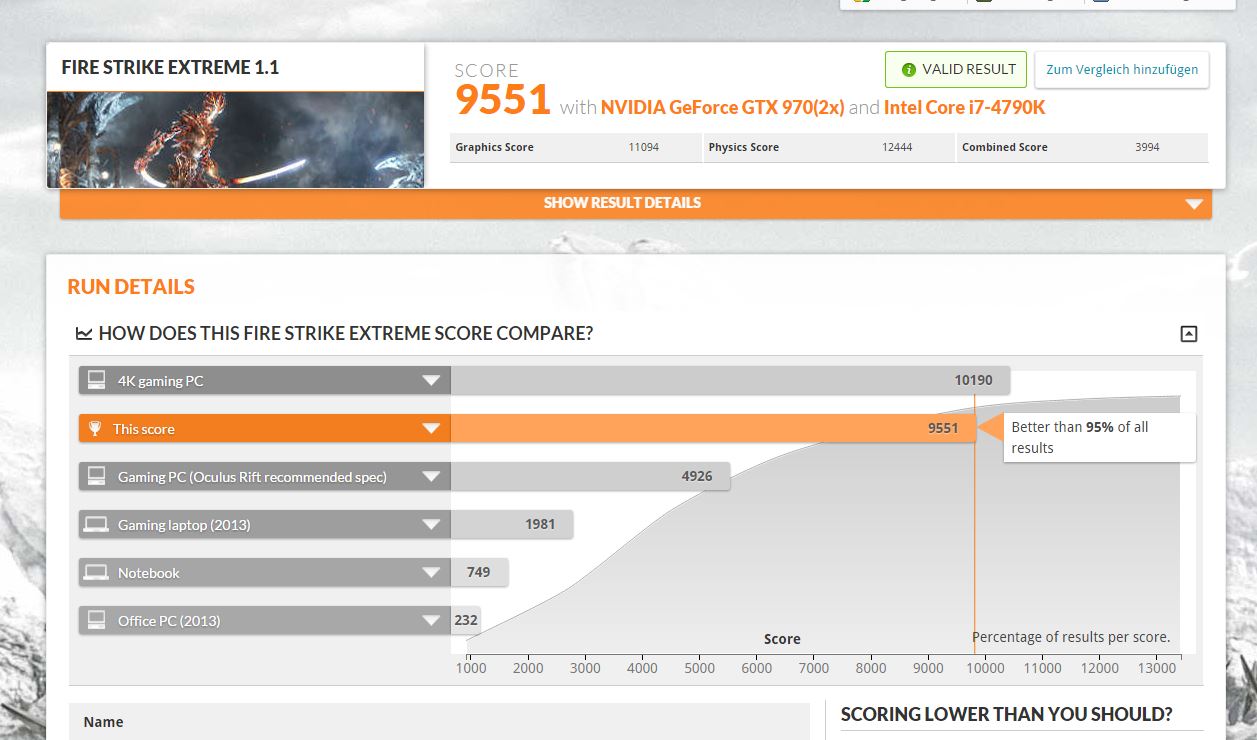Click the Gaming laptop (2013) laptop icon
Screen dimensions: 1257x740
pyautogui.click(x=96, y=524)
